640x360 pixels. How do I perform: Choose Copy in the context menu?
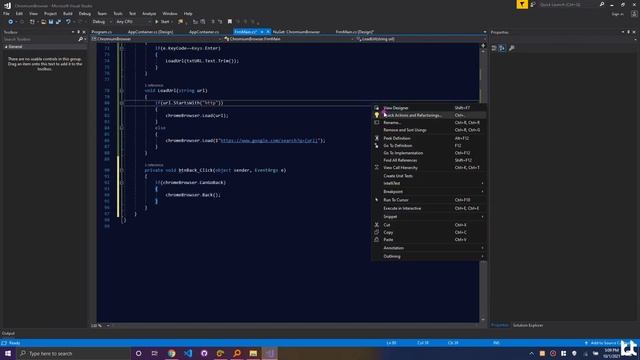pyautogui.click(x=428, y=232)
